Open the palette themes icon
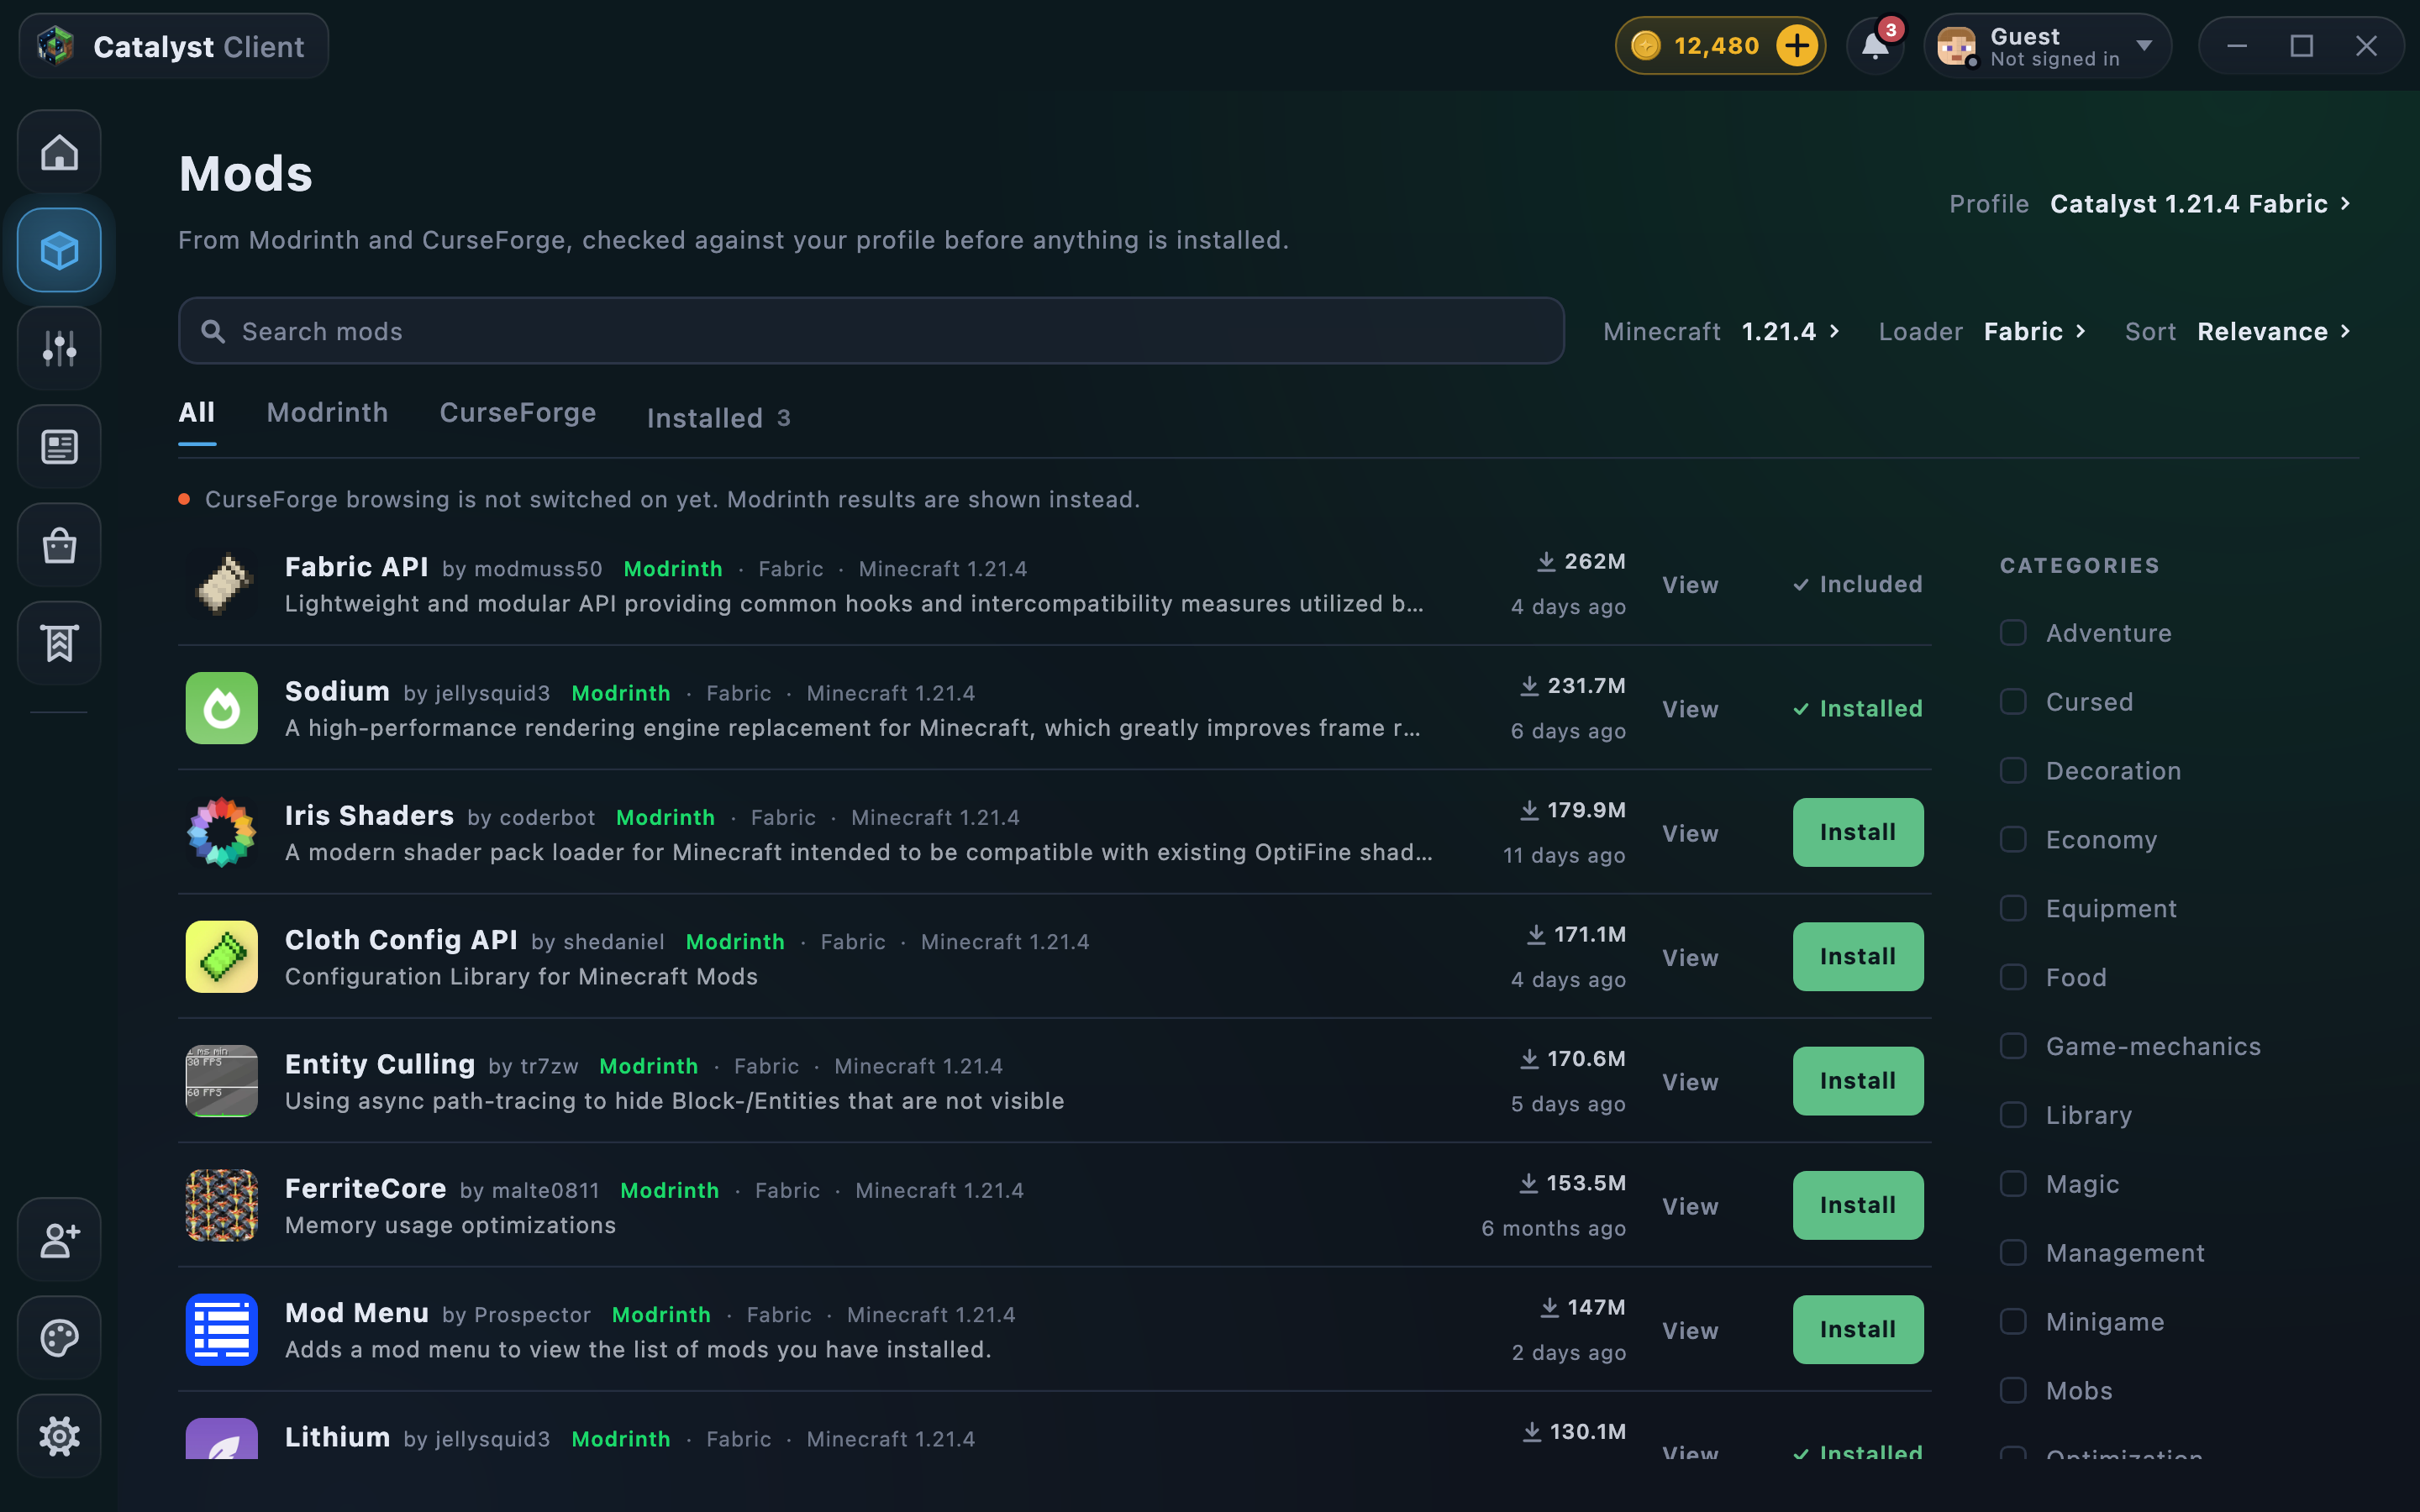Image resolution: width=2420 pixels, height=1512 pixels. 59,1338
